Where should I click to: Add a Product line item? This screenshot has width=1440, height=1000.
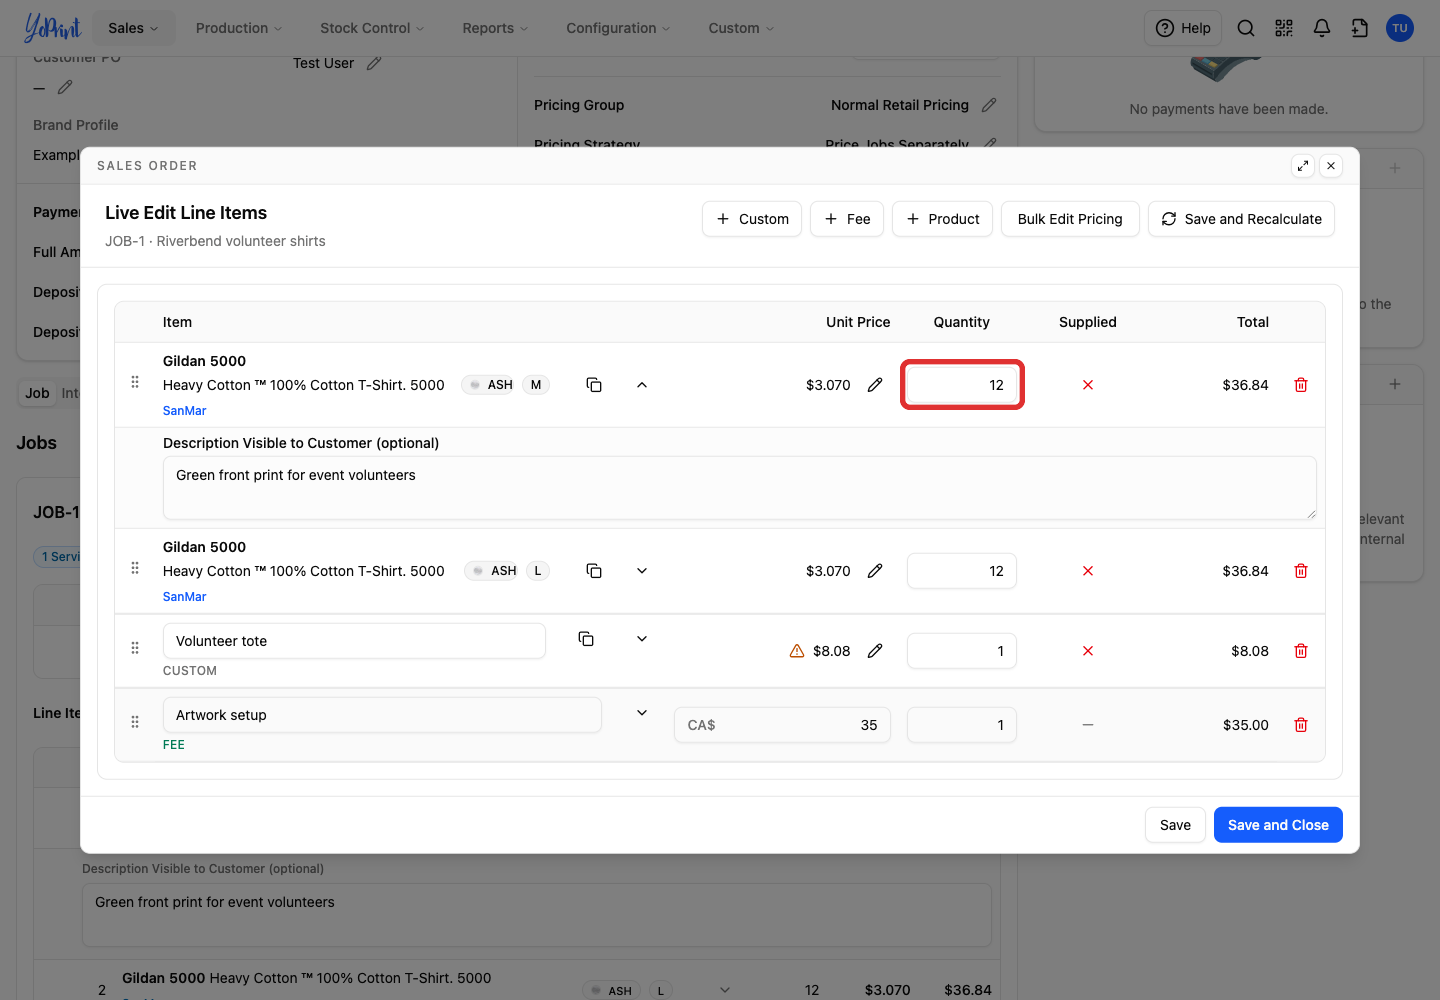pyautogui.click(x=942, y=219)
